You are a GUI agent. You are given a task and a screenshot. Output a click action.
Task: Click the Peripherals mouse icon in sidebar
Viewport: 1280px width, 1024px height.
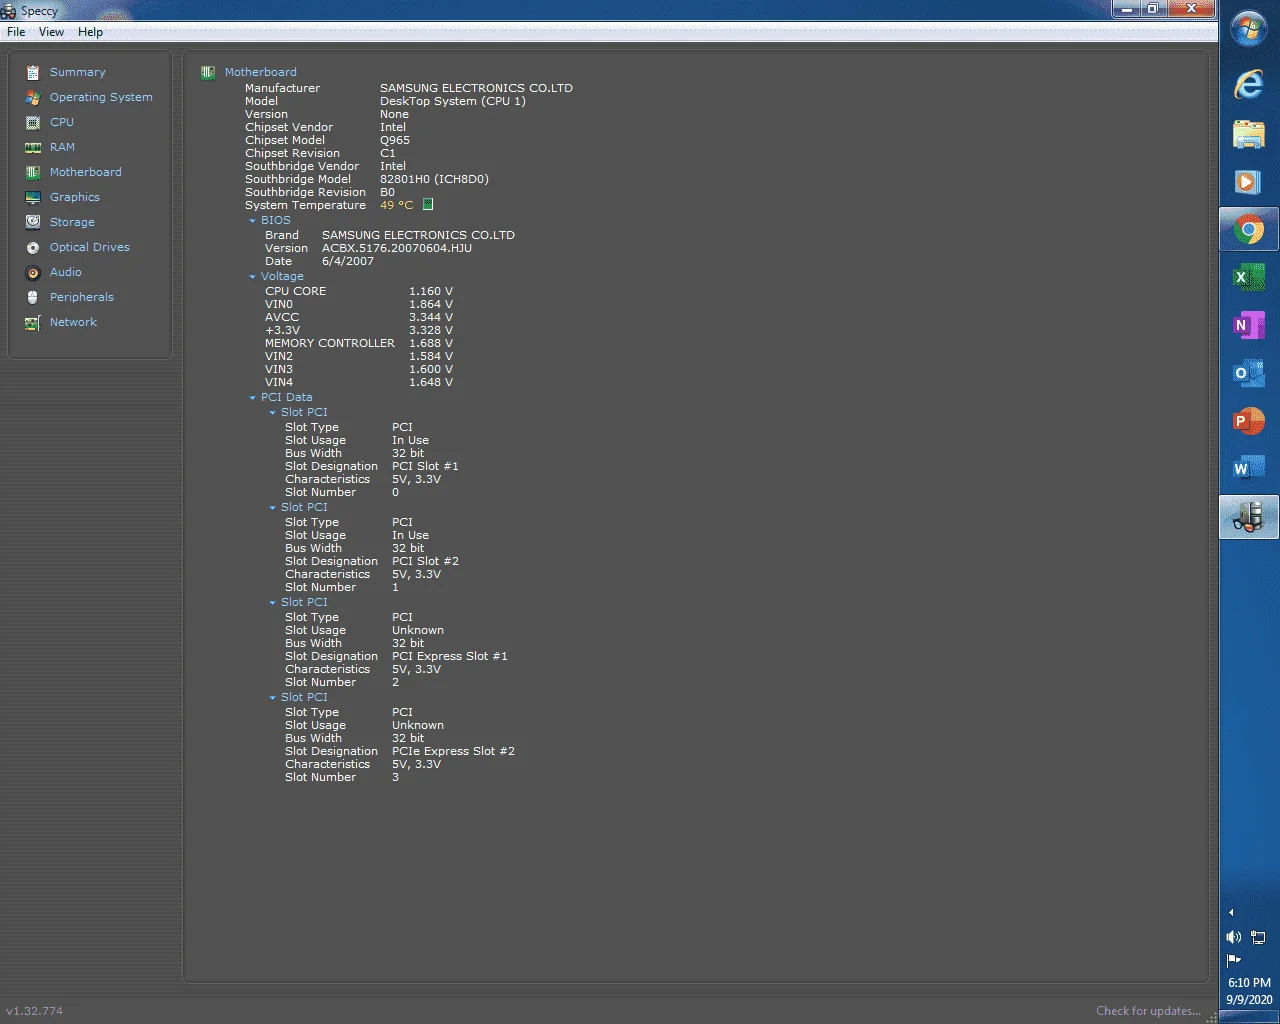click(x=33, y=297)
